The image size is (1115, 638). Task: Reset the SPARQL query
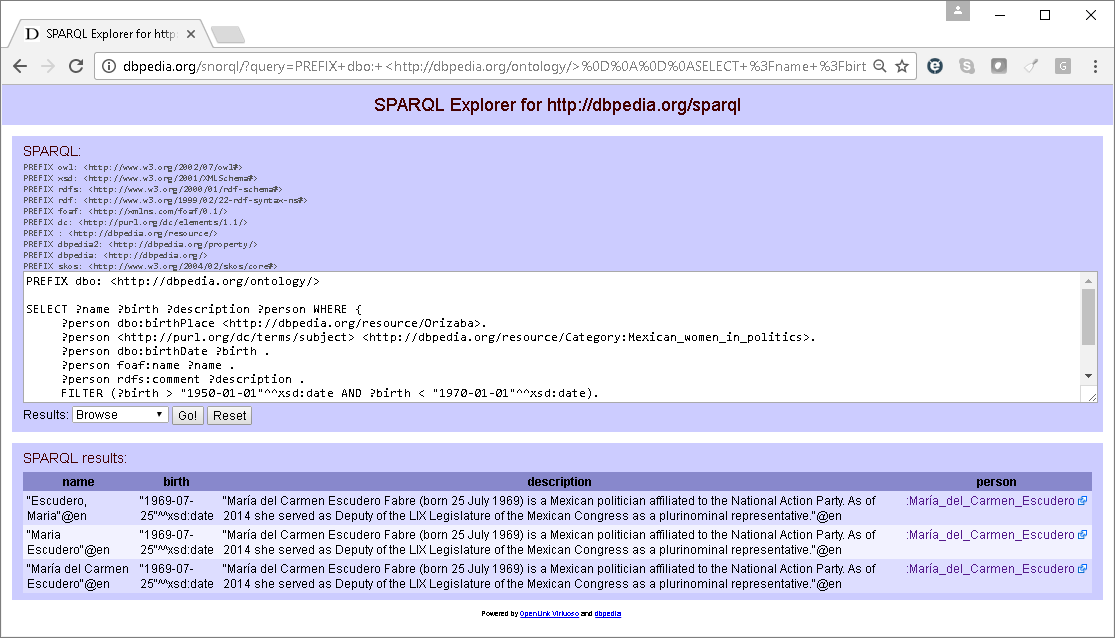coord(229,415)
